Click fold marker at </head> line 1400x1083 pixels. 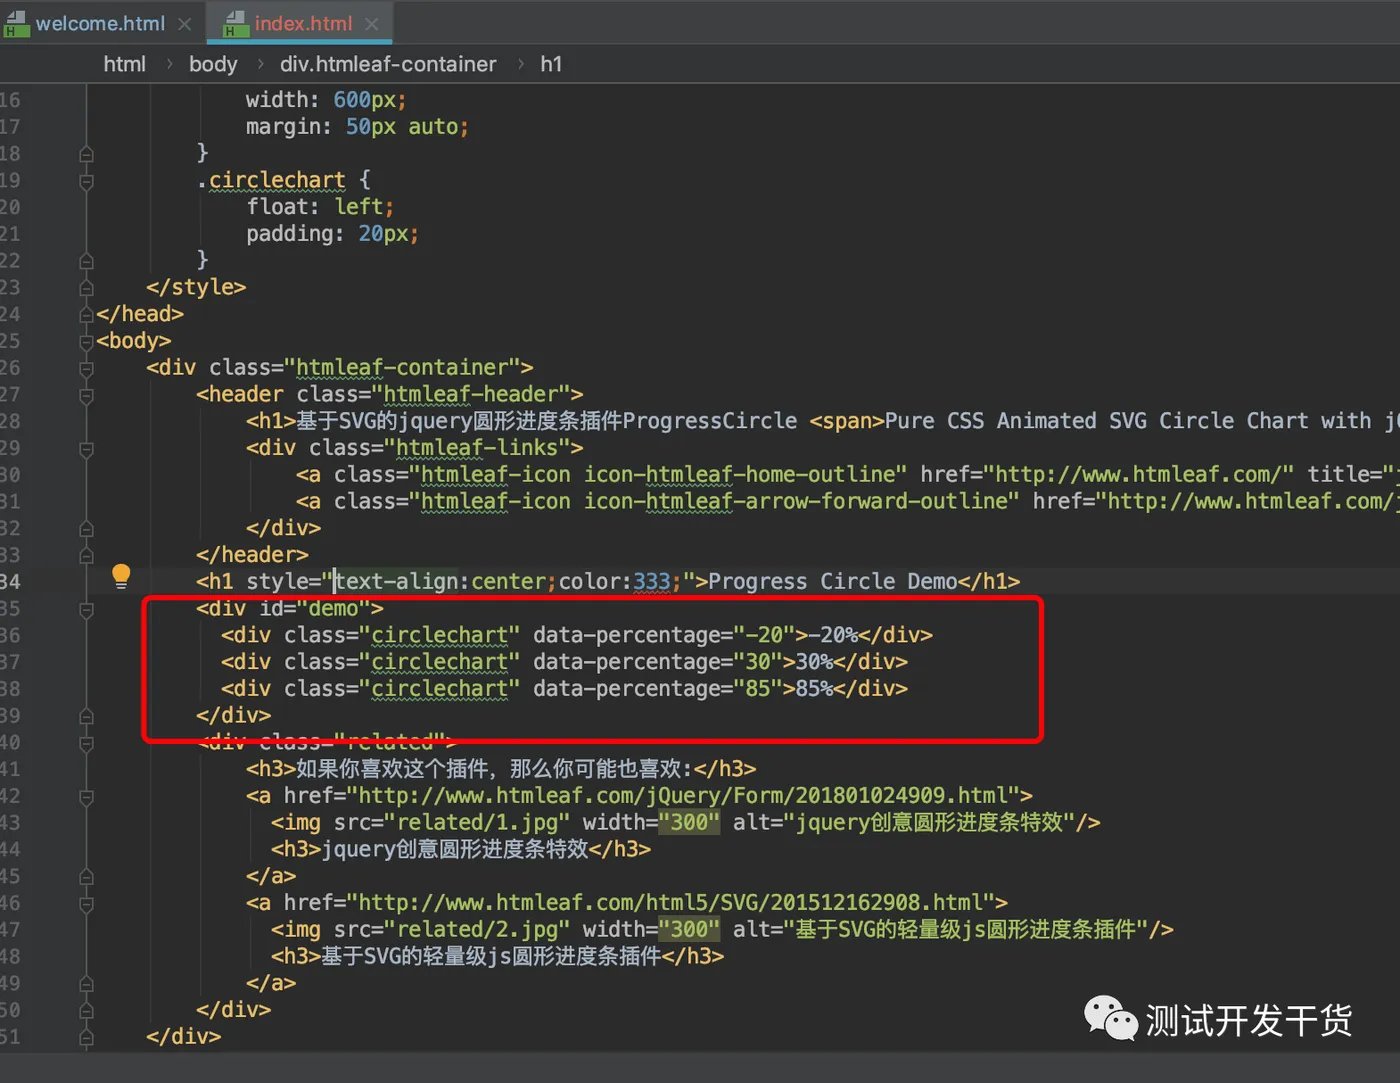87,315
